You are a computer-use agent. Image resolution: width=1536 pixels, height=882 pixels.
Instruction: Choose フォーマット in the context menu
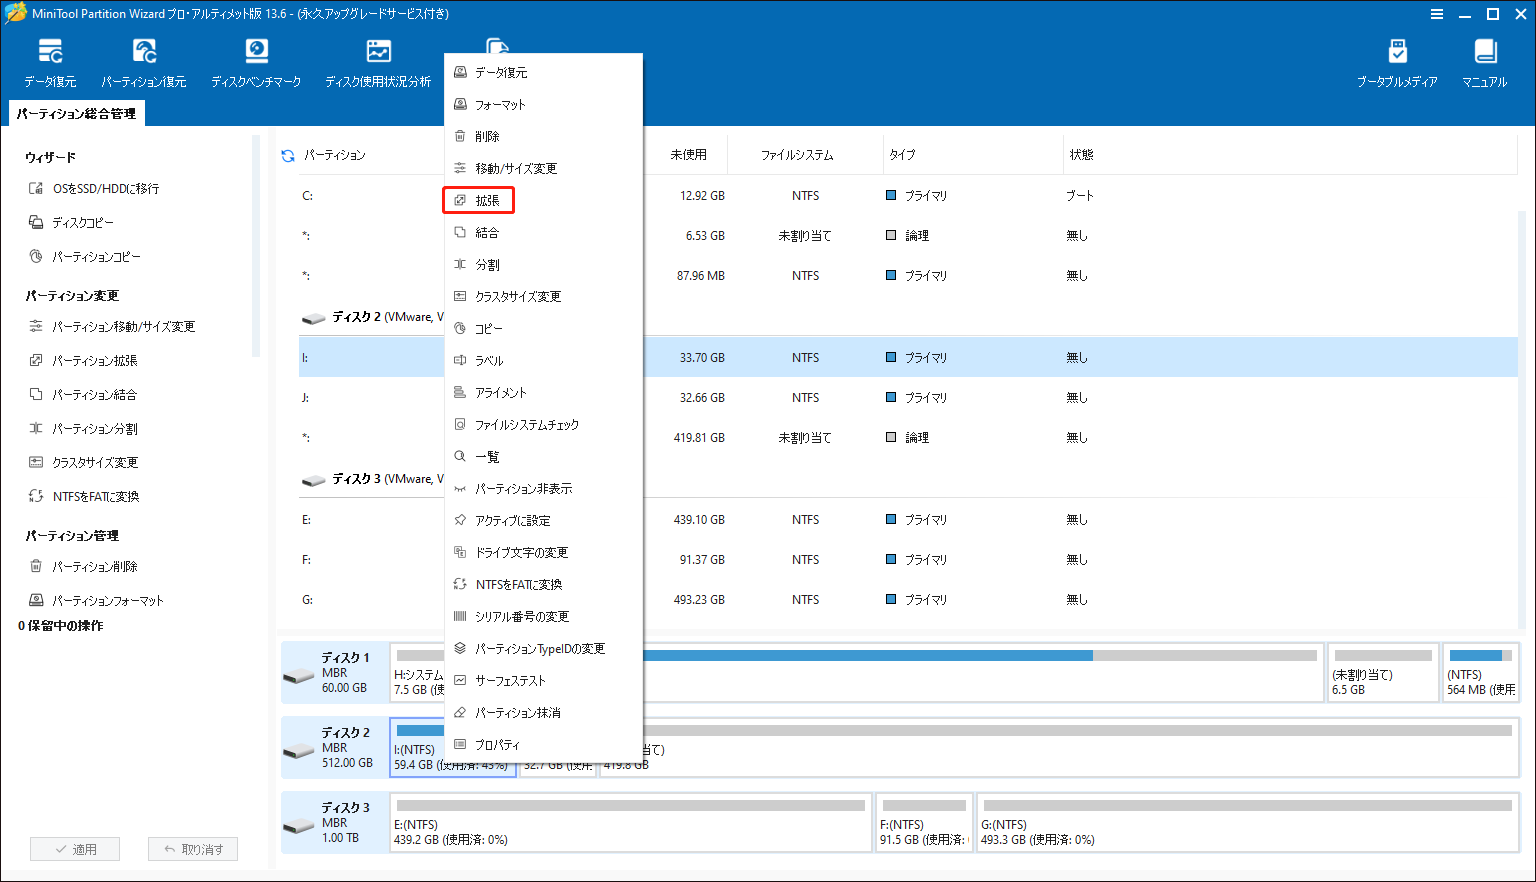pyautogui.click(x=543, y=104)
